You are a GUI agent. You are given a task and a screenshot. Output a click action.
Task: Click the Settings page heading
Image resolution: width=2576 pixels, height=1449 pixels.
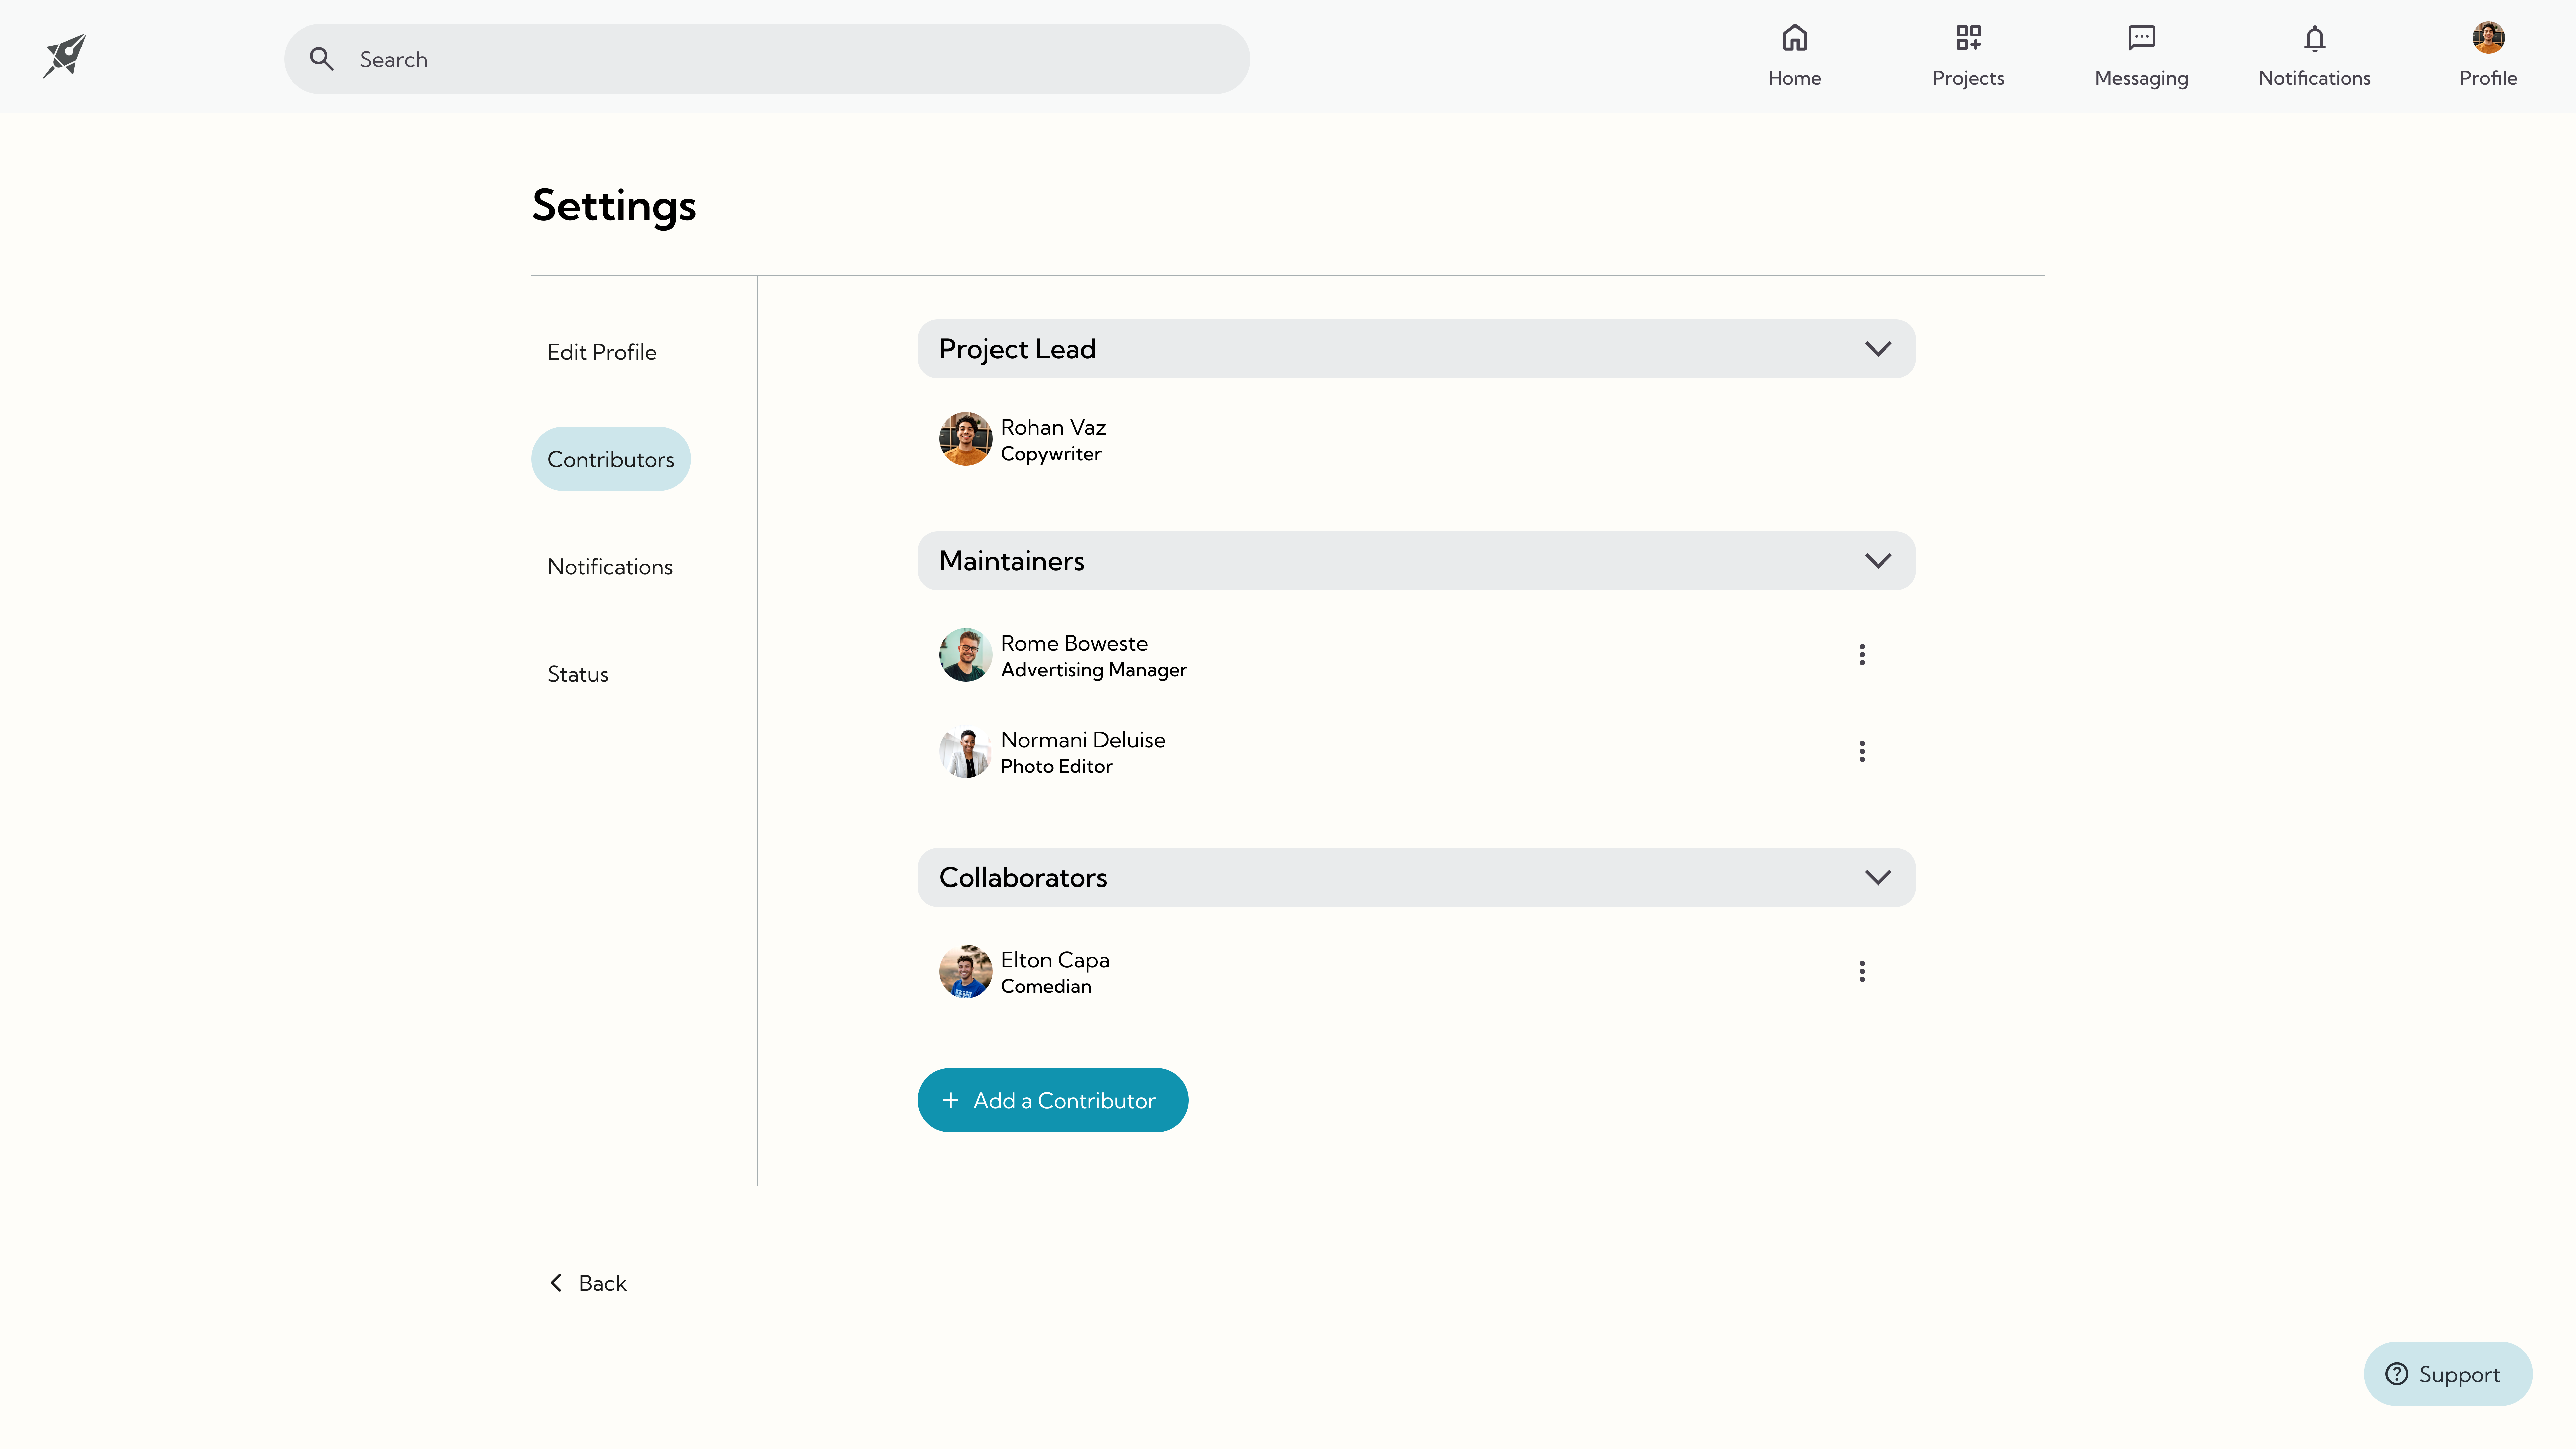pos(614,206)
